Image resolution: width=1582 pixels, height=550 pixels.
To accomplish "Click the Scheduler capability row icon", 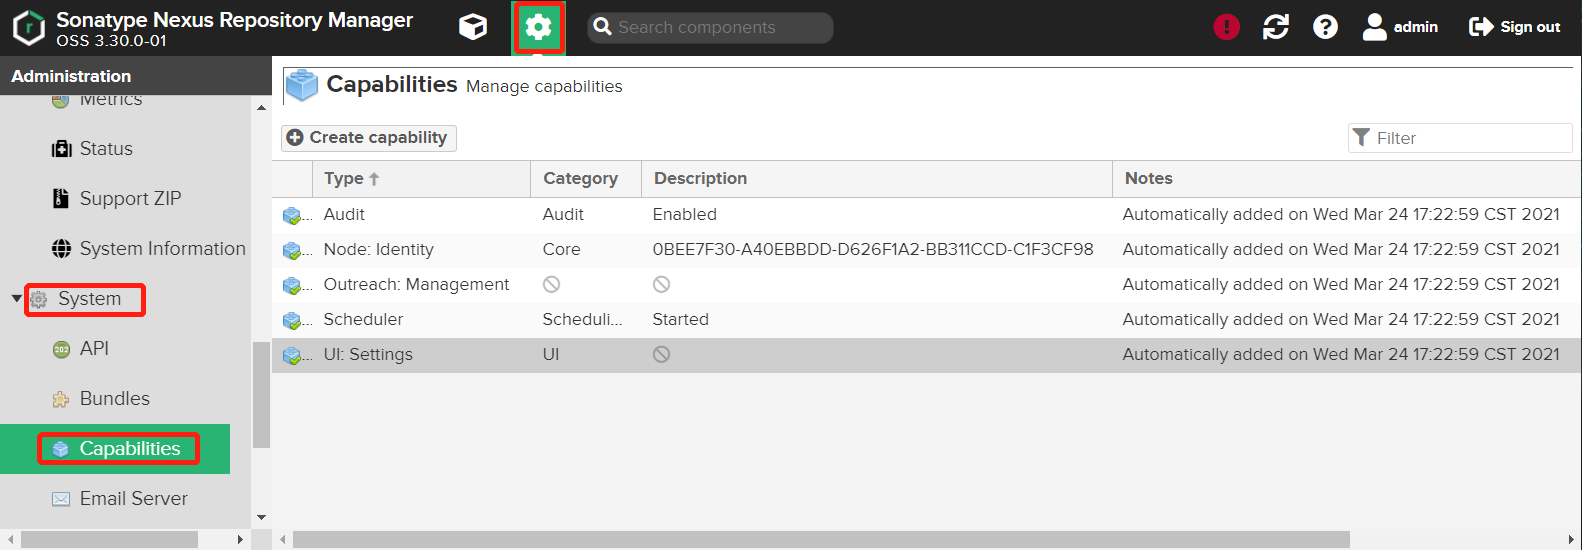I will 292,320.
